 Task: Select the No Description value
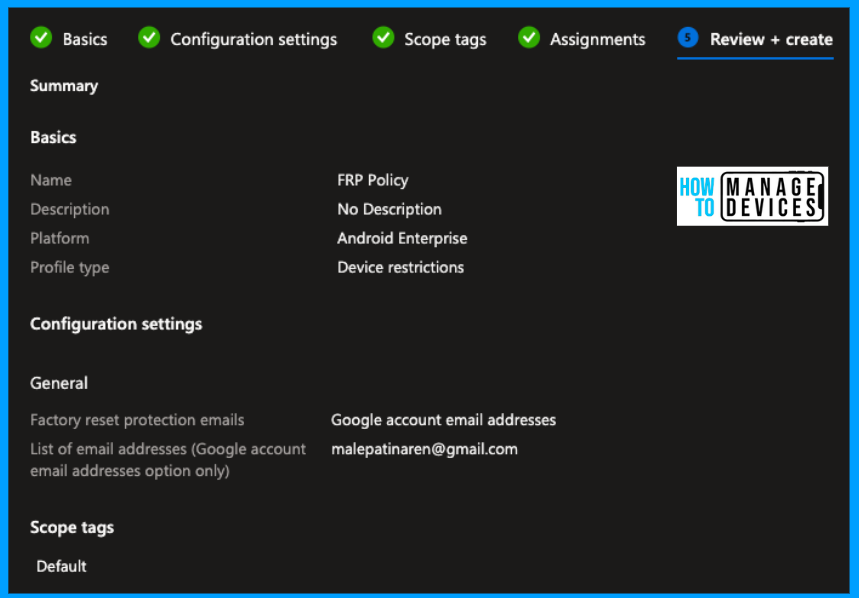pos(390,209)
